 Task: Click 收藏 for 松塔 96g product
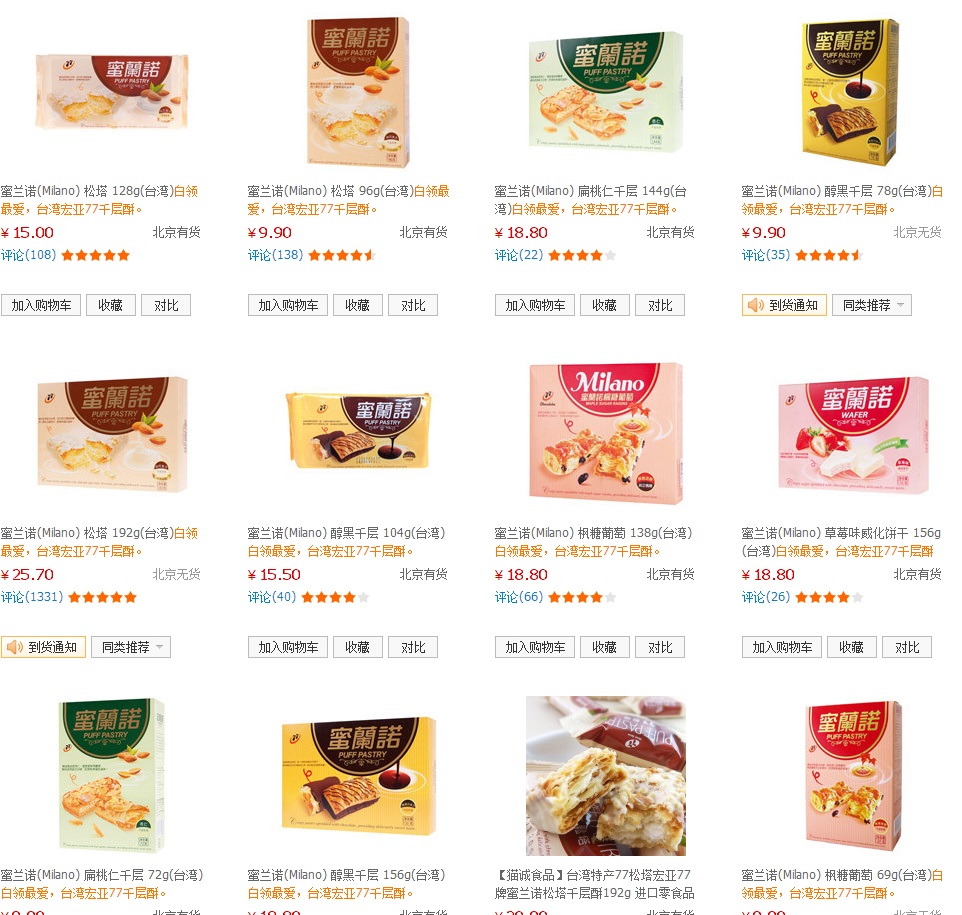(x=358, y=305)
